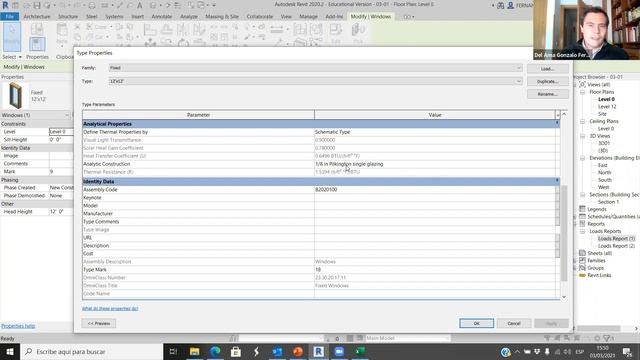
Task: Collapse Floor Plans node in Project Browser
Action: (582, 92)
